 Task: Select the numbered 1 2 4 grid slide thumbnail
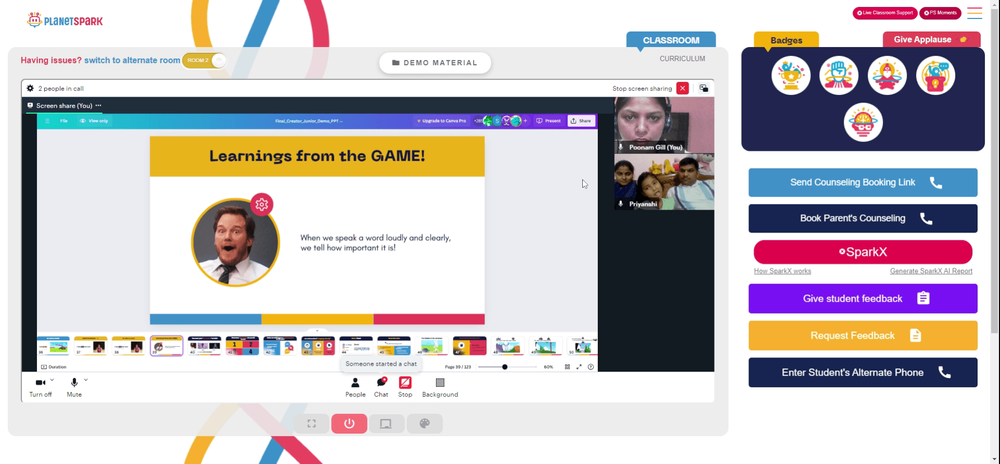242,345
